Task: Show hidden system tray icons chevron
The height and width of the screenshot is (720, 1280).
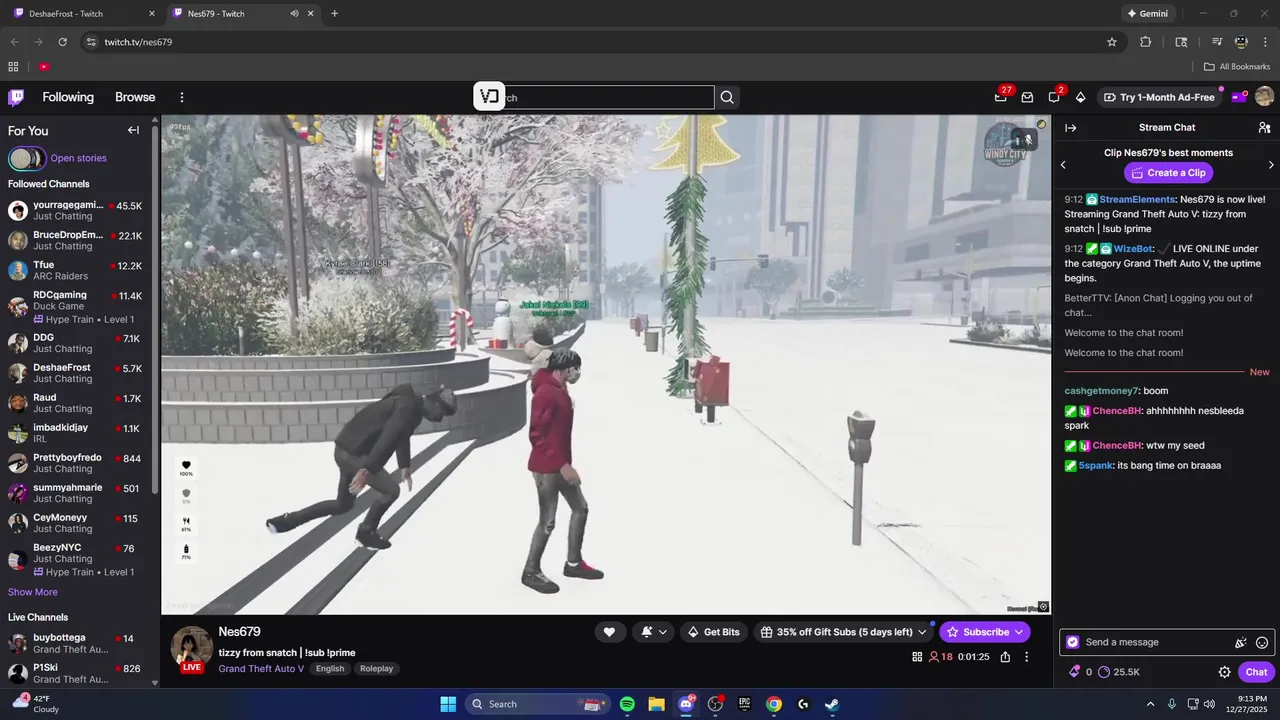Action: (x=1150, y=704)
